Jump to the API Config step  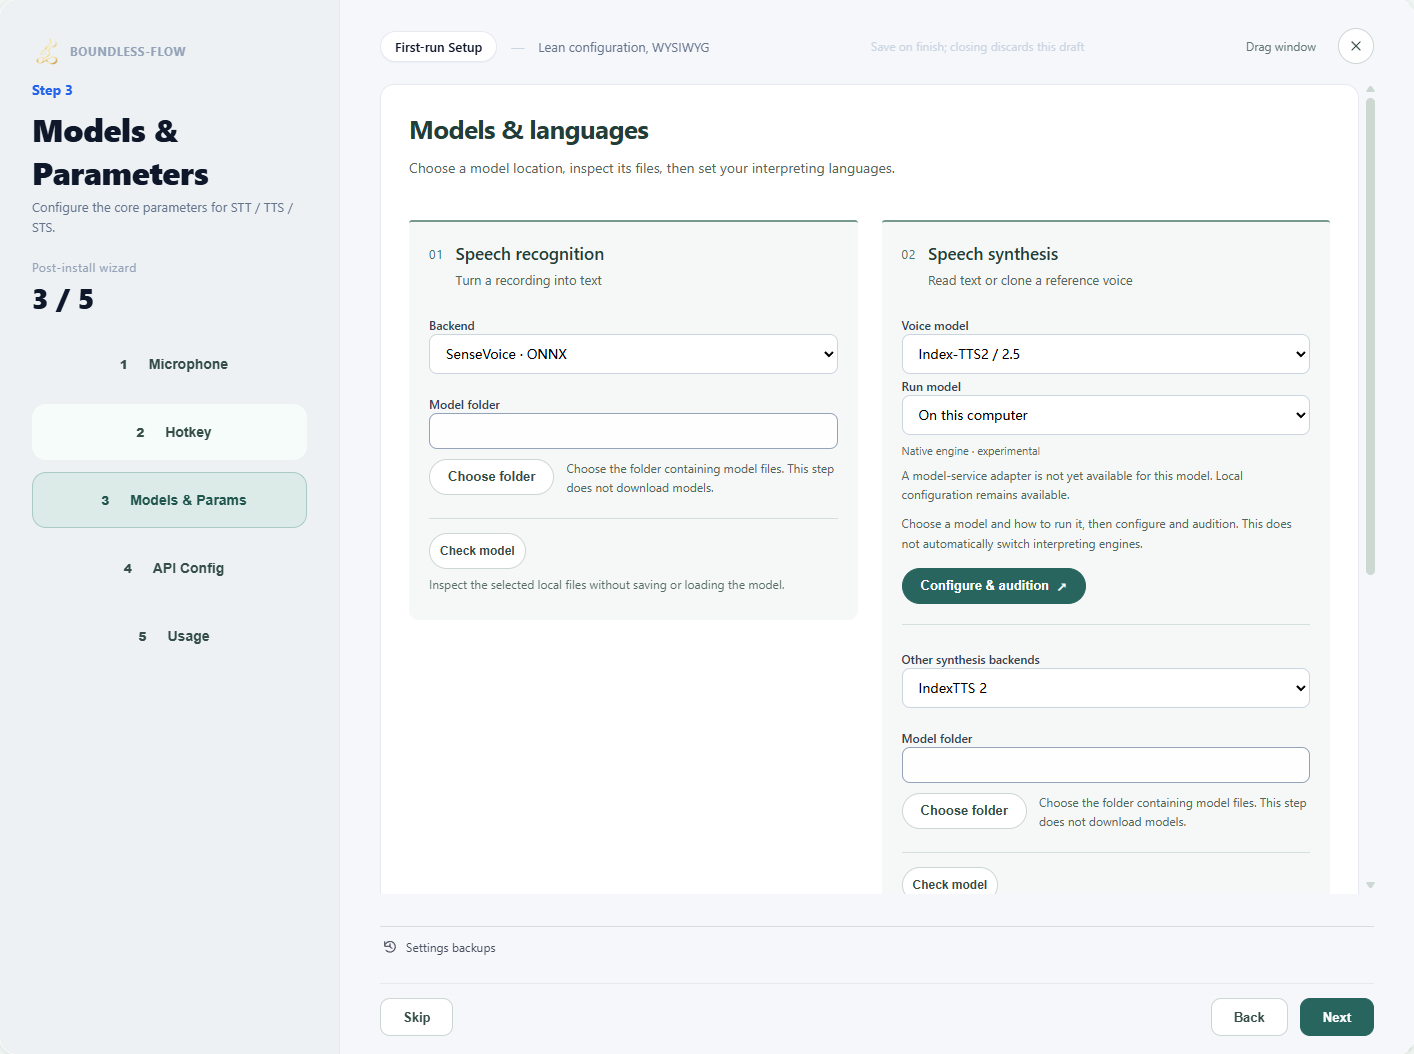click(x=169, y=568)
